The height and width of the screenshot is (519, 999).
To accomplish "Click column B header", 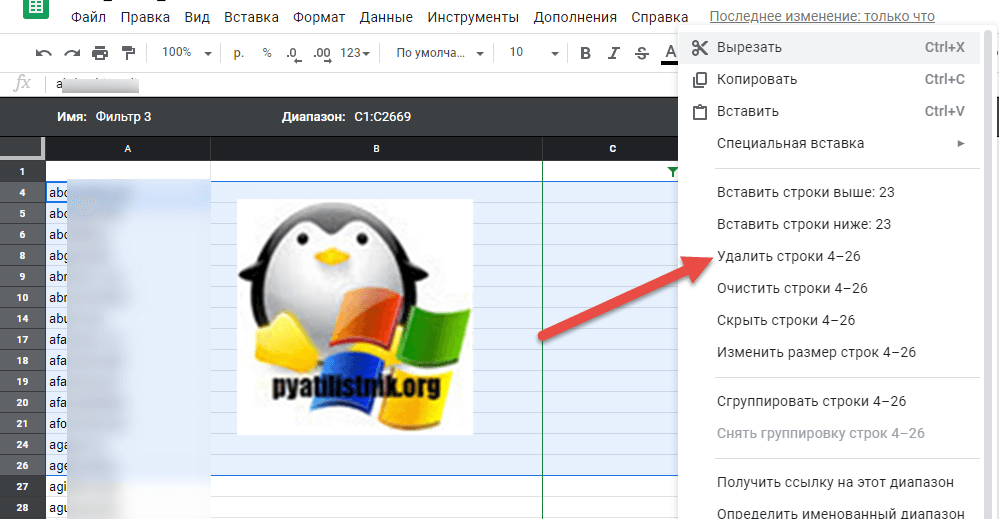I will [377, 148].
